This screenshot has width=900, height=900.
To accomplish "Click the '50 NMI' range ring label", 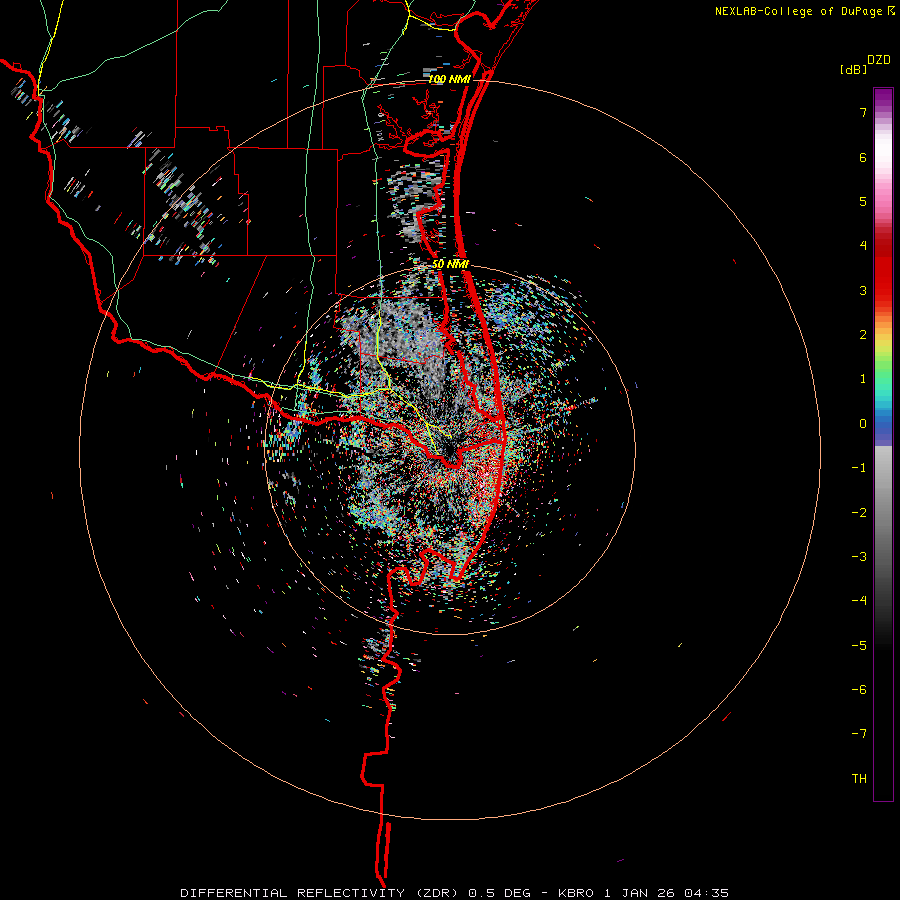I will coord(450,264).
